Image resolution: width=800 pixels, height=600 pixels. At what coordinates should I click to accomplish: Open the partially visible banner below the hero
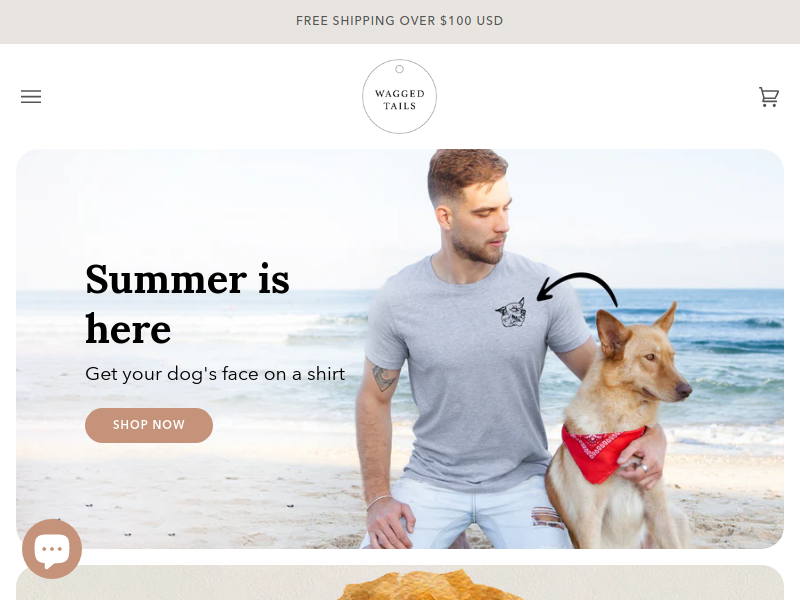pos(399,583)
